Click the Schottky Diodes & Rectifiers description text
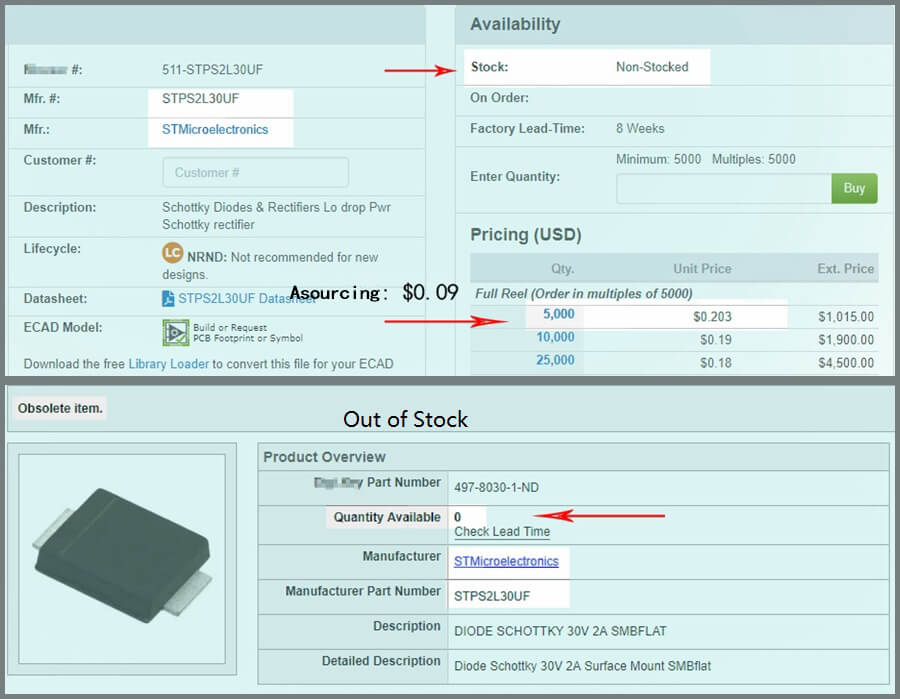This screenshot has width=900, height=699. tap(276, 216)
